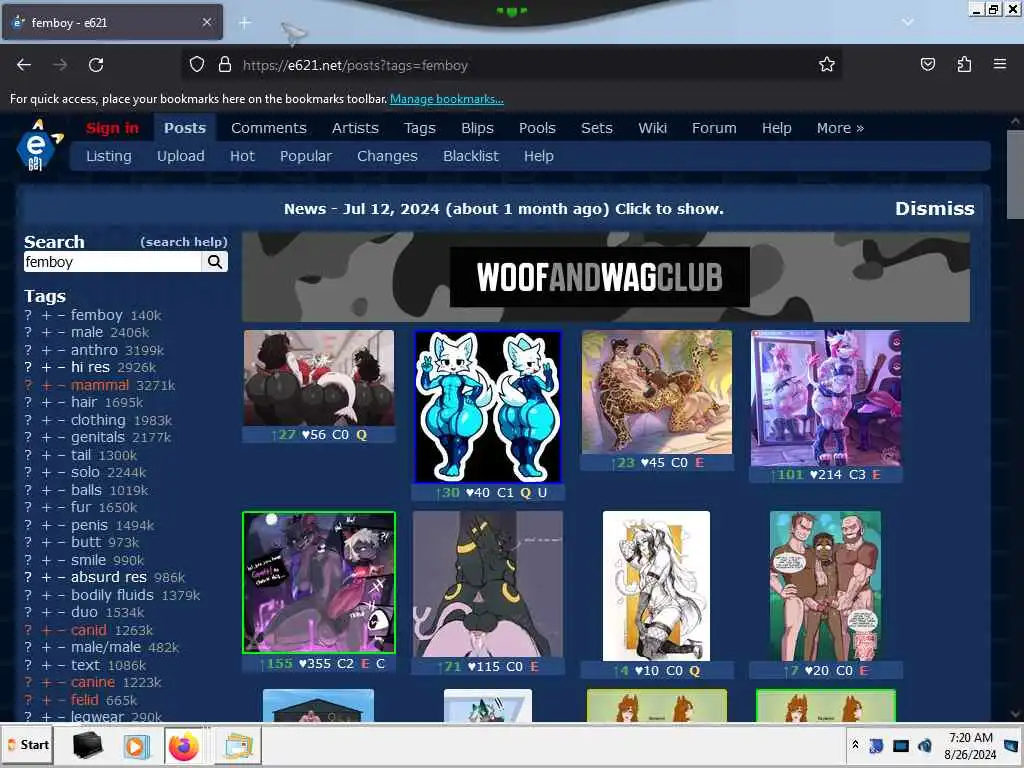
Task: Open the '?' wiki icon for the 'hi res' tag
Action: (x=28, y=367)
